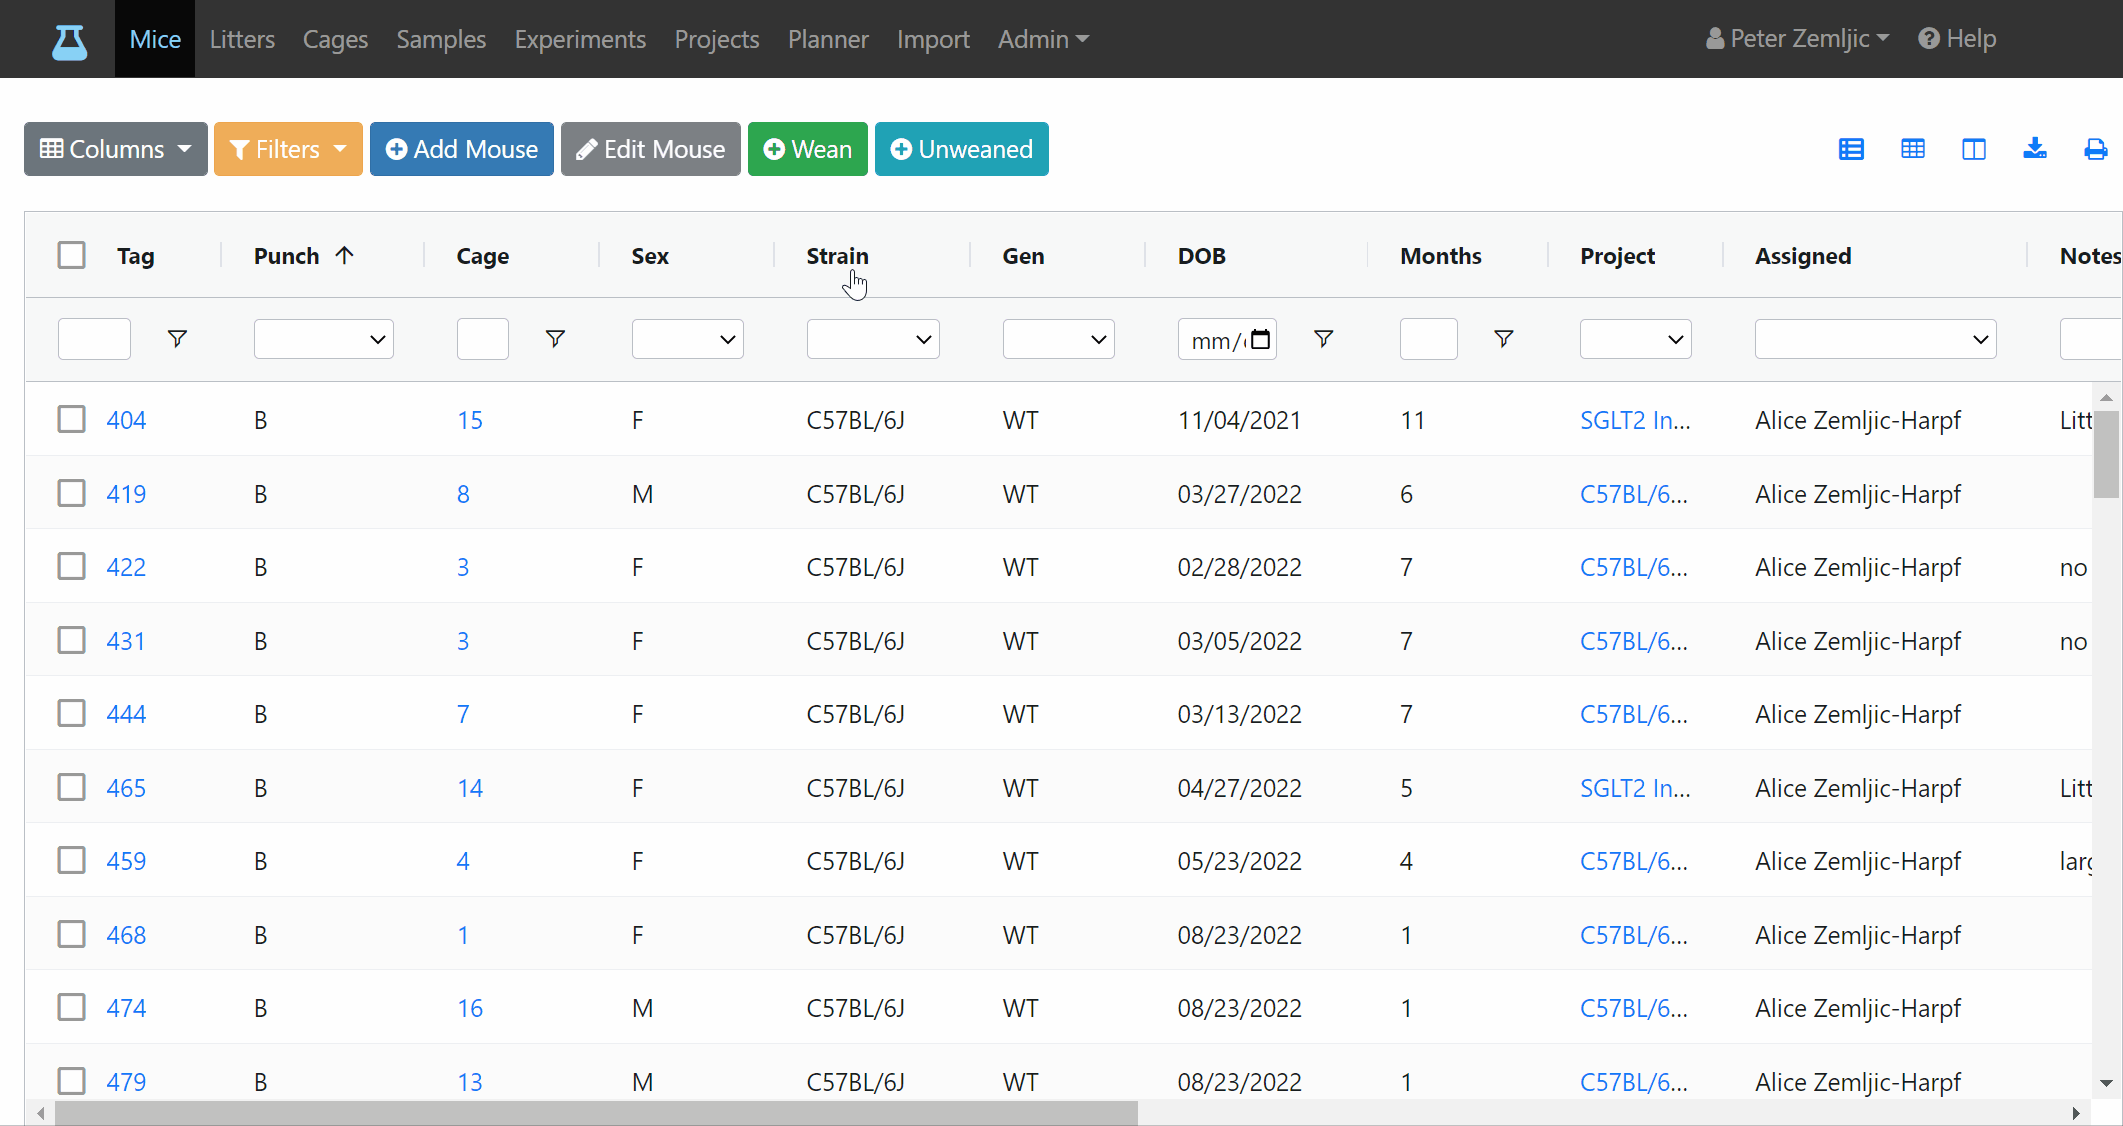Image resolution: width=2123 pixels, height=1126 pixels.
Task: Tick the checkbox for mouse 444
Action: tap(71, 713)
